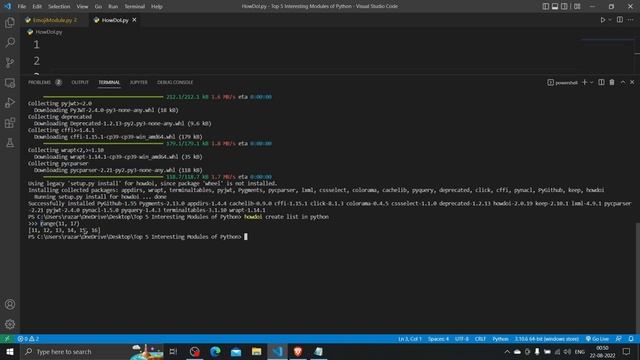The width and height of the screenshot is (640, 360).
Task: Open the Testing flask view
Action: pyautogui.click(x=10, y=143)
